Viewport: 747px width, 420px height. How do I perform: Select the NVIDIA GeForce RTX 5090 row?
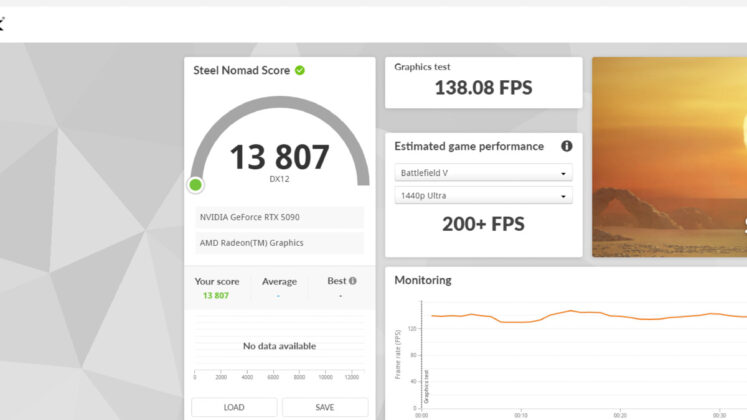click(x=279, y=217)
